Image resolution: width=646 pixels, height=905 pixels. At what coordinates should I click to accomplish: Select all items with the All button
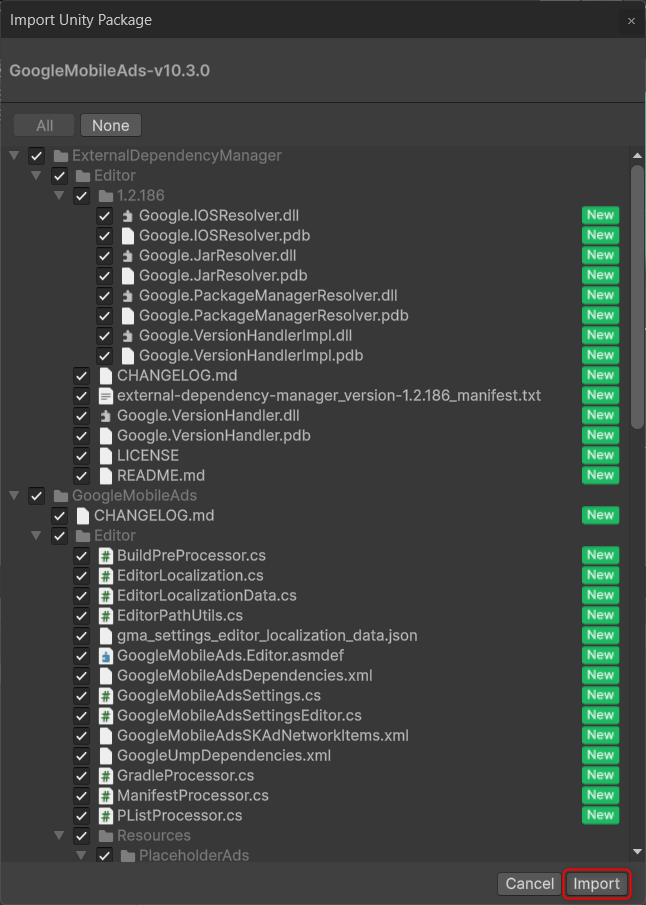coord(44,125)
